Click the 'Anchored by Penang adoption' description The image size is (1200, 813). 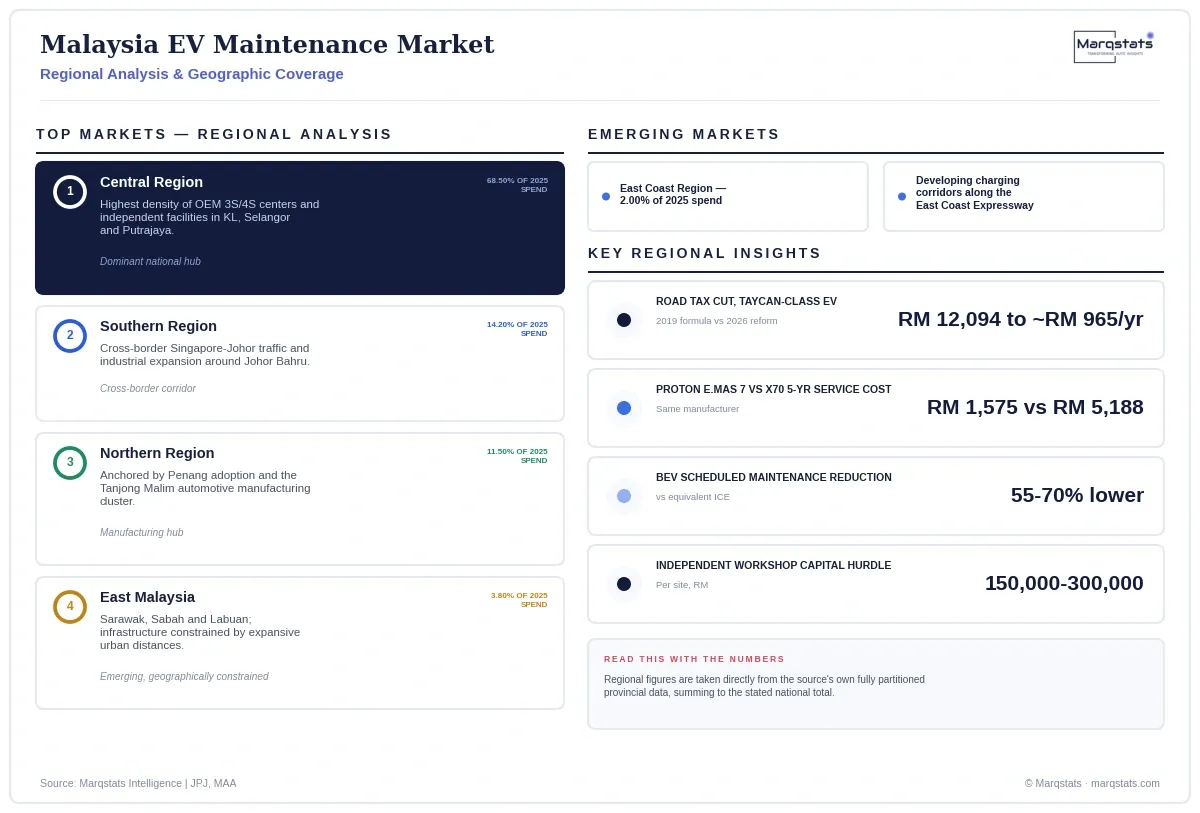[205, 488]
